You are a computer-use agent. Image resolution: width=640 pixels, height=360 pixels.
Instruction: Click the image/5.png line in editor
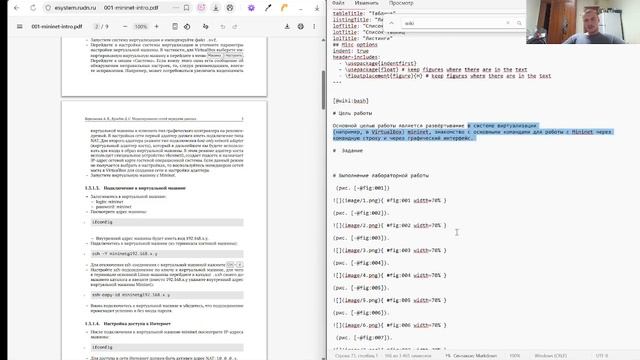389,300
